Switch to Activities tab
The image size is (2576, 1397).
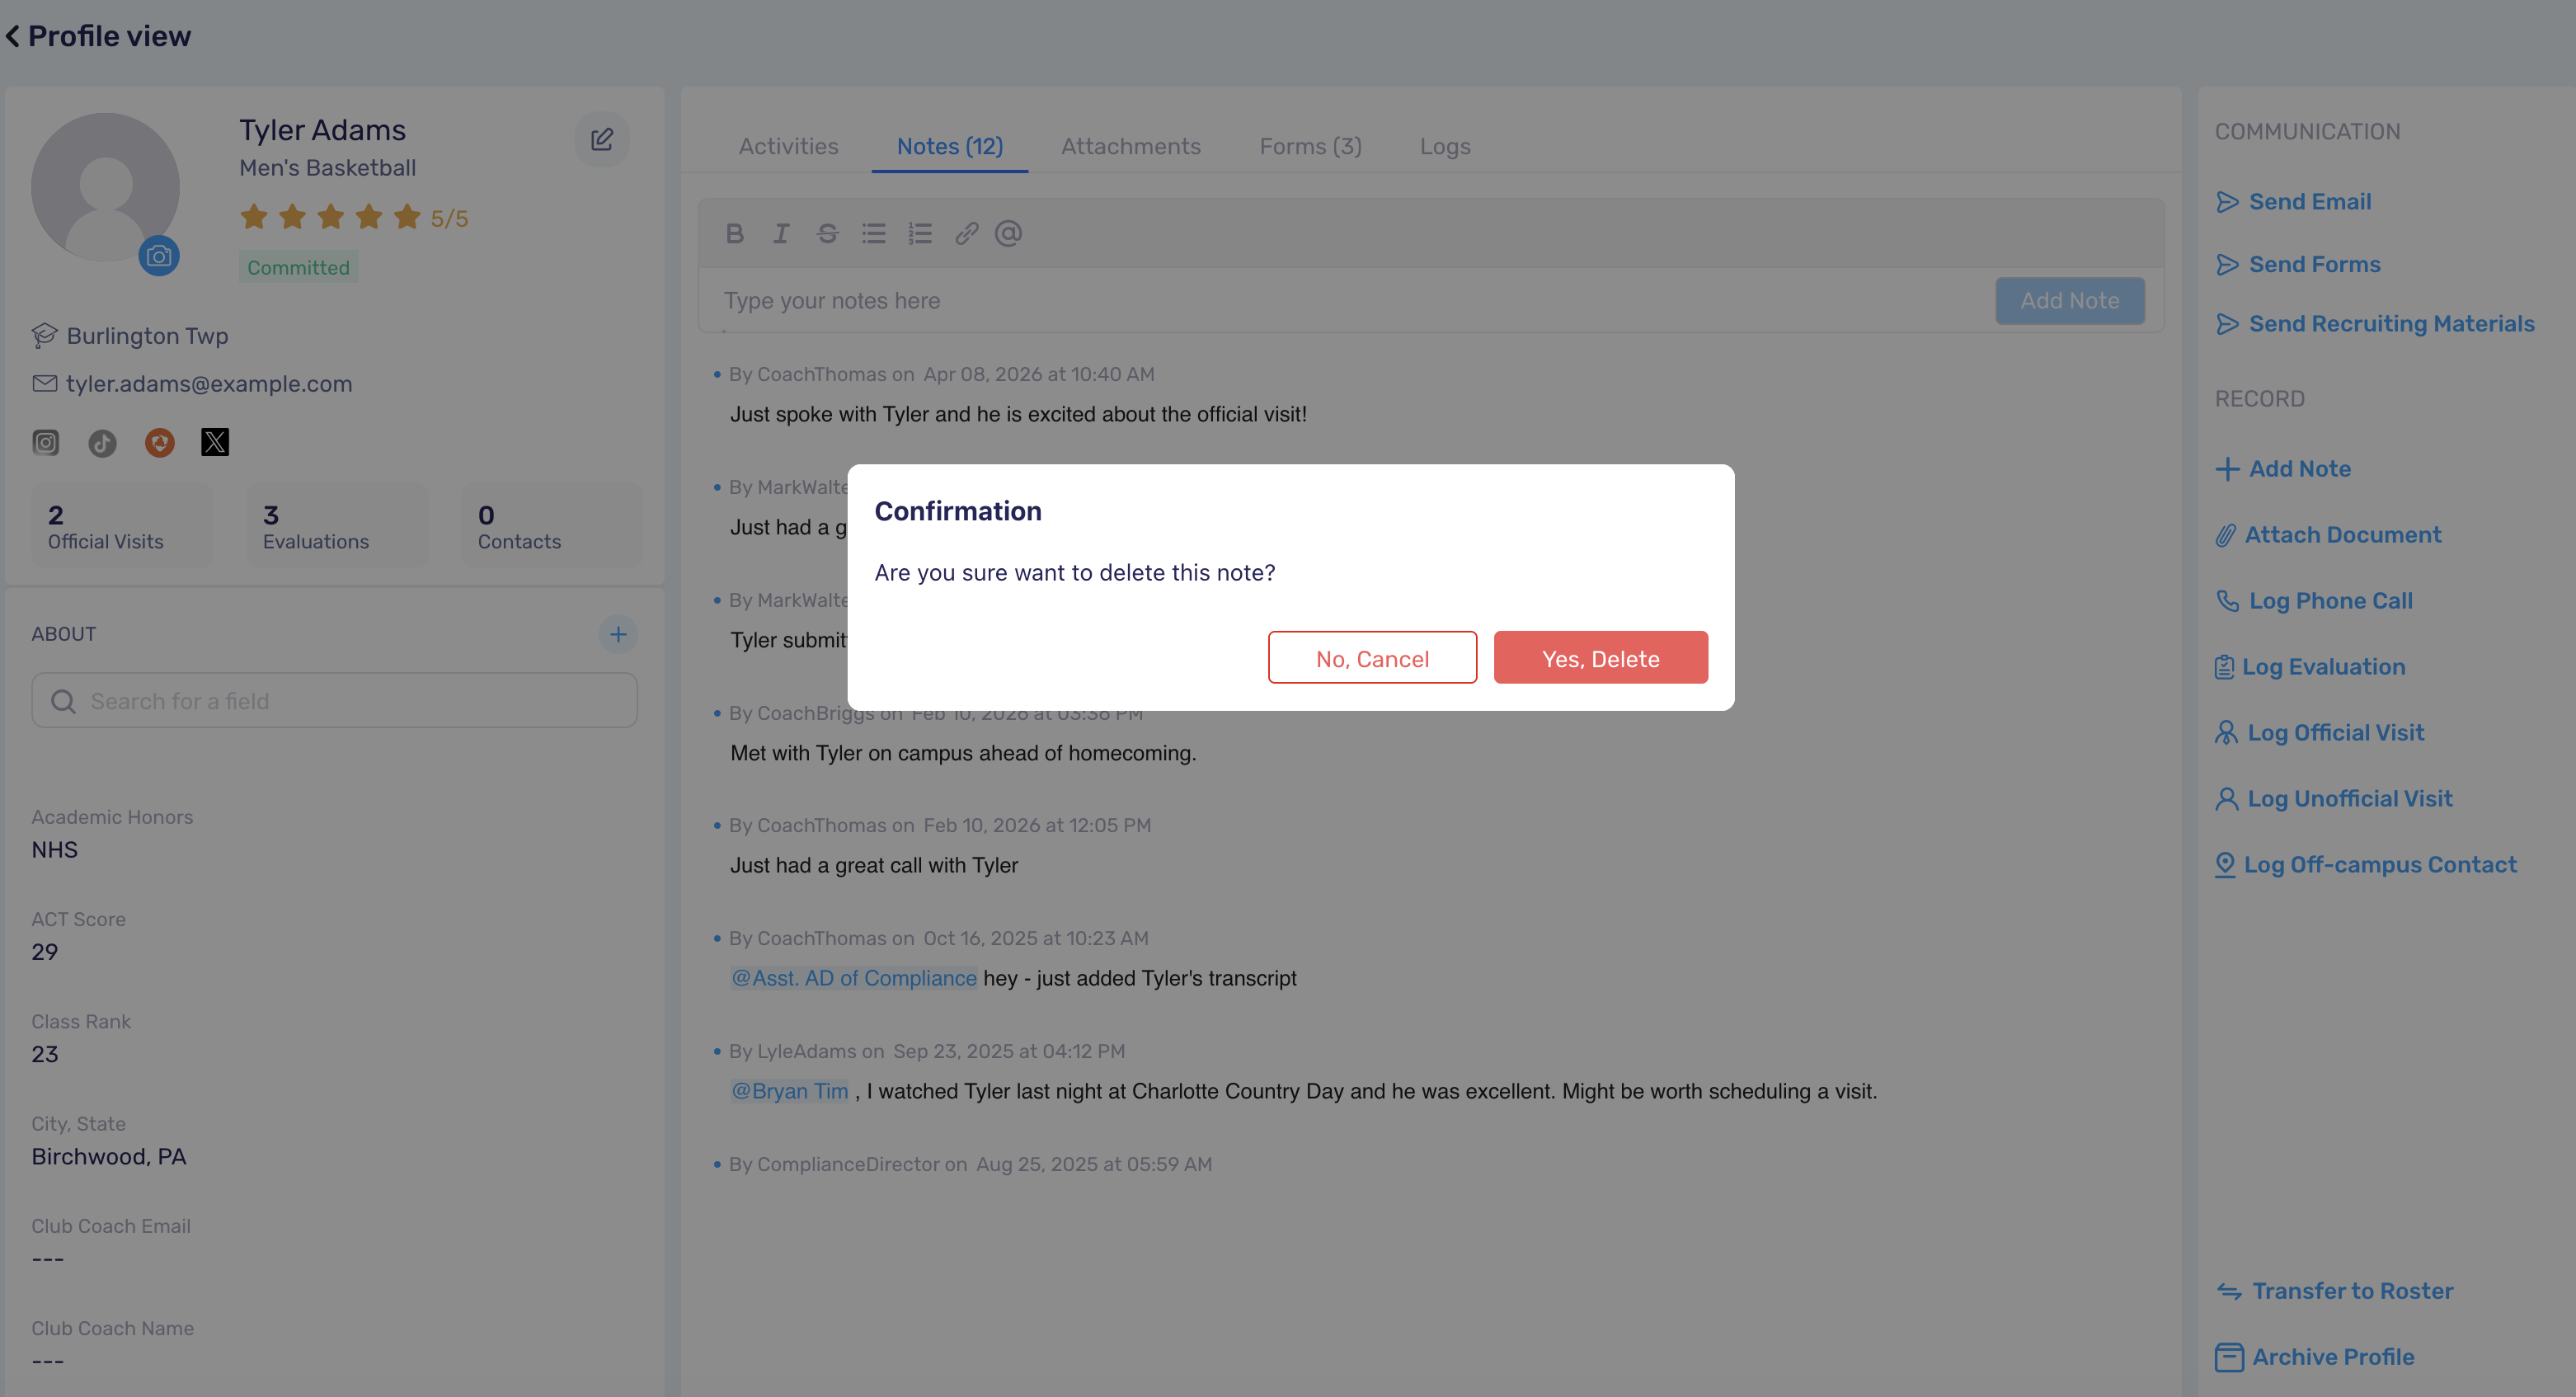point(788,146)
